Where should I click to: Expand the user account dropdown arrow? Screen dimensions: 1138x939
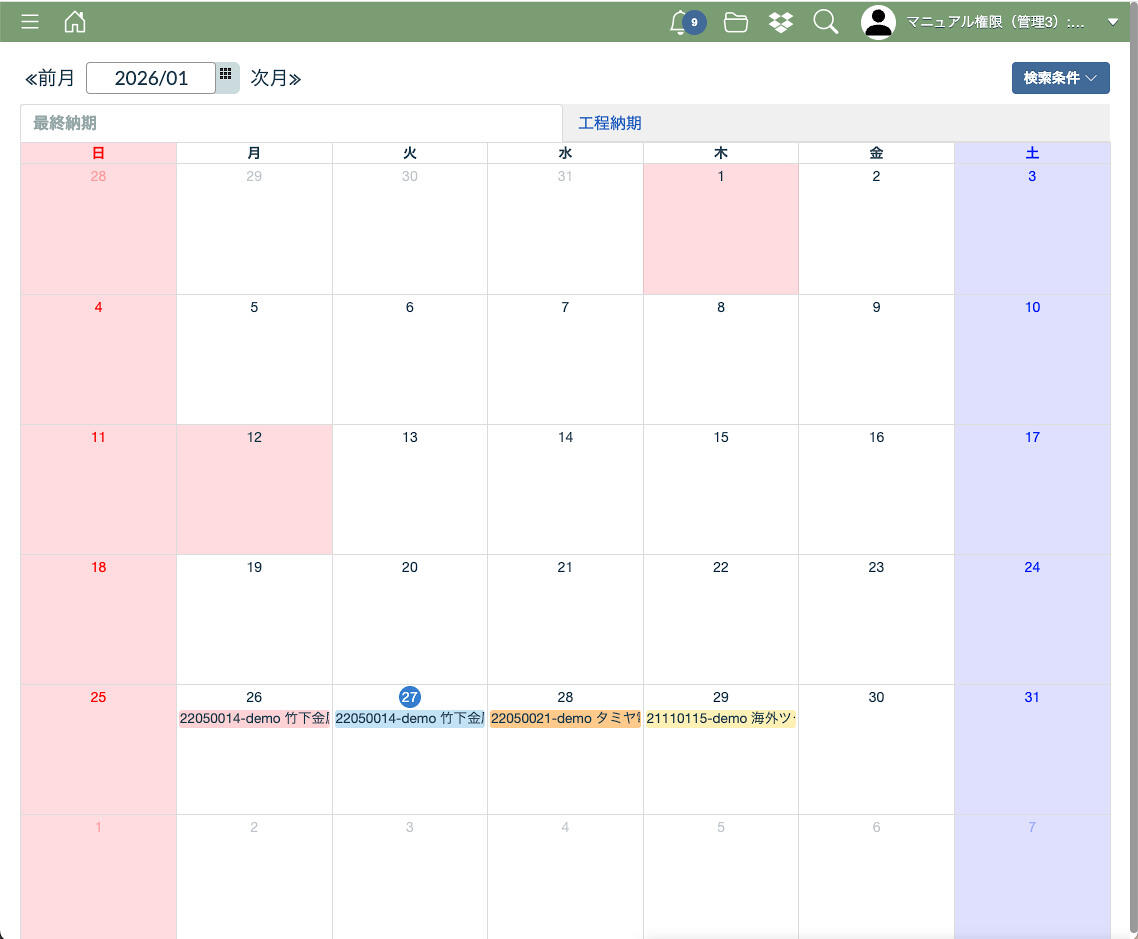[1113, 22]
